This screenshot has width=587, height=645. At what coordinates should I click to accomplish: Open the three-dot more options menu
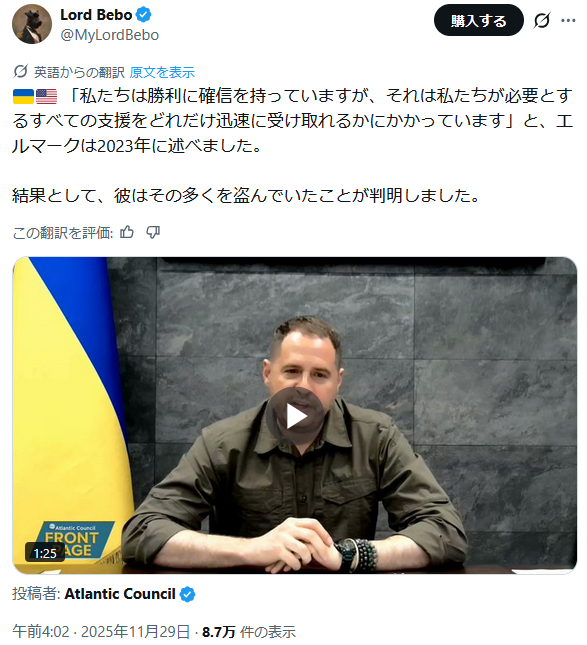[568, 20]
